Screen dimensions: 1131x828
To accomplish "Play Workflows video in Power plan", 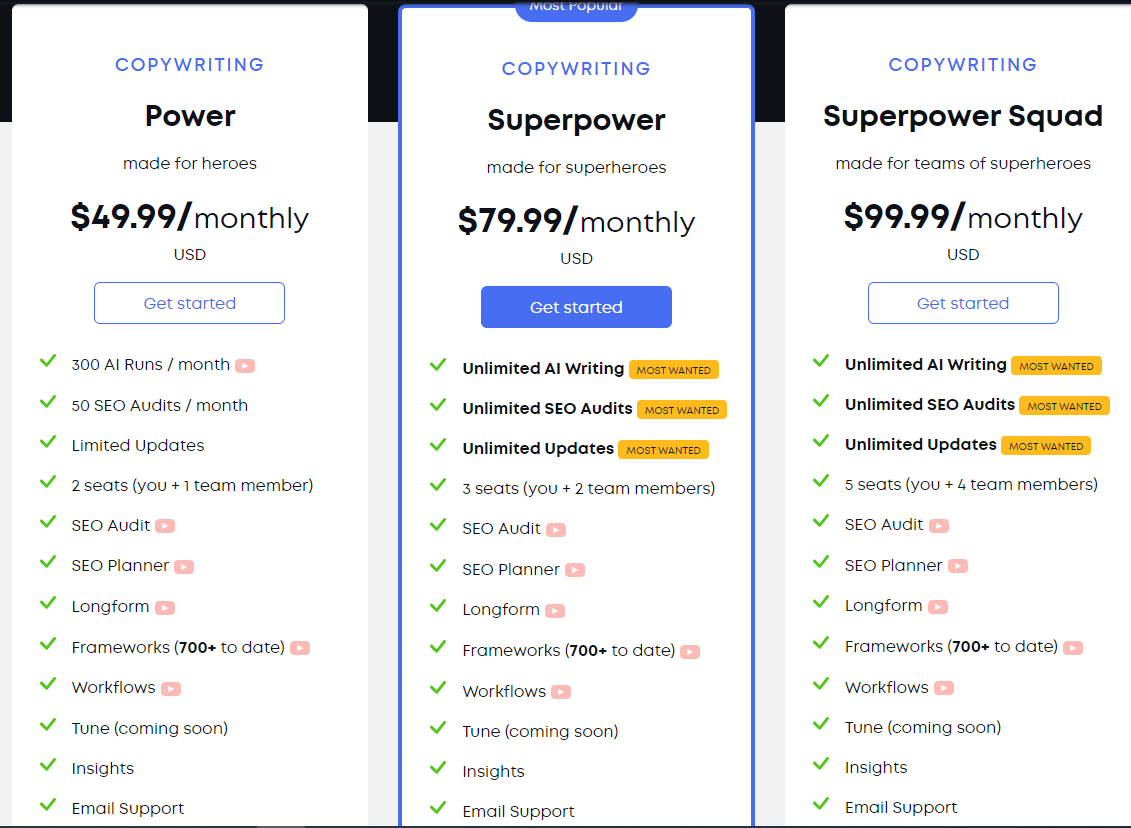I will 171,689.
